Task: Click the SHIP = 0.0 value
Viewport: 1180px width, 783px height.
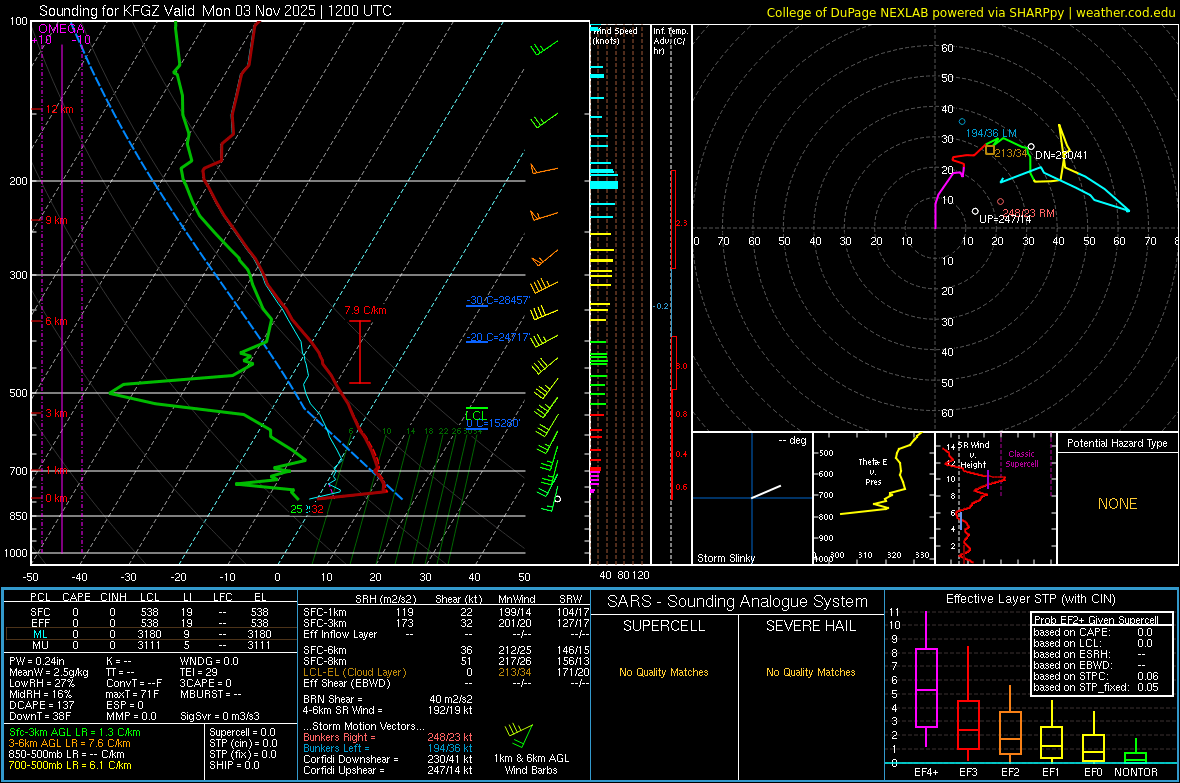Action: (234, 765)
